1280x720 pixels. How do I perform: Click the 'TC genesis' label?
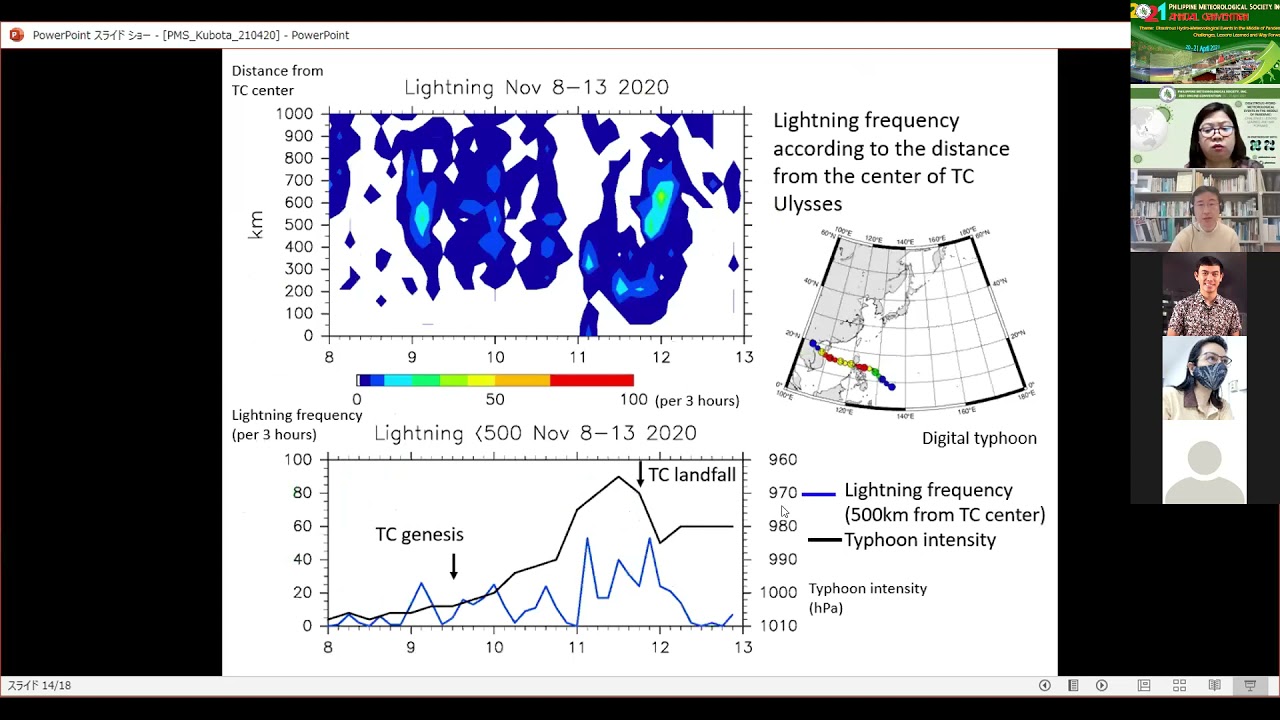pos(419,535)
